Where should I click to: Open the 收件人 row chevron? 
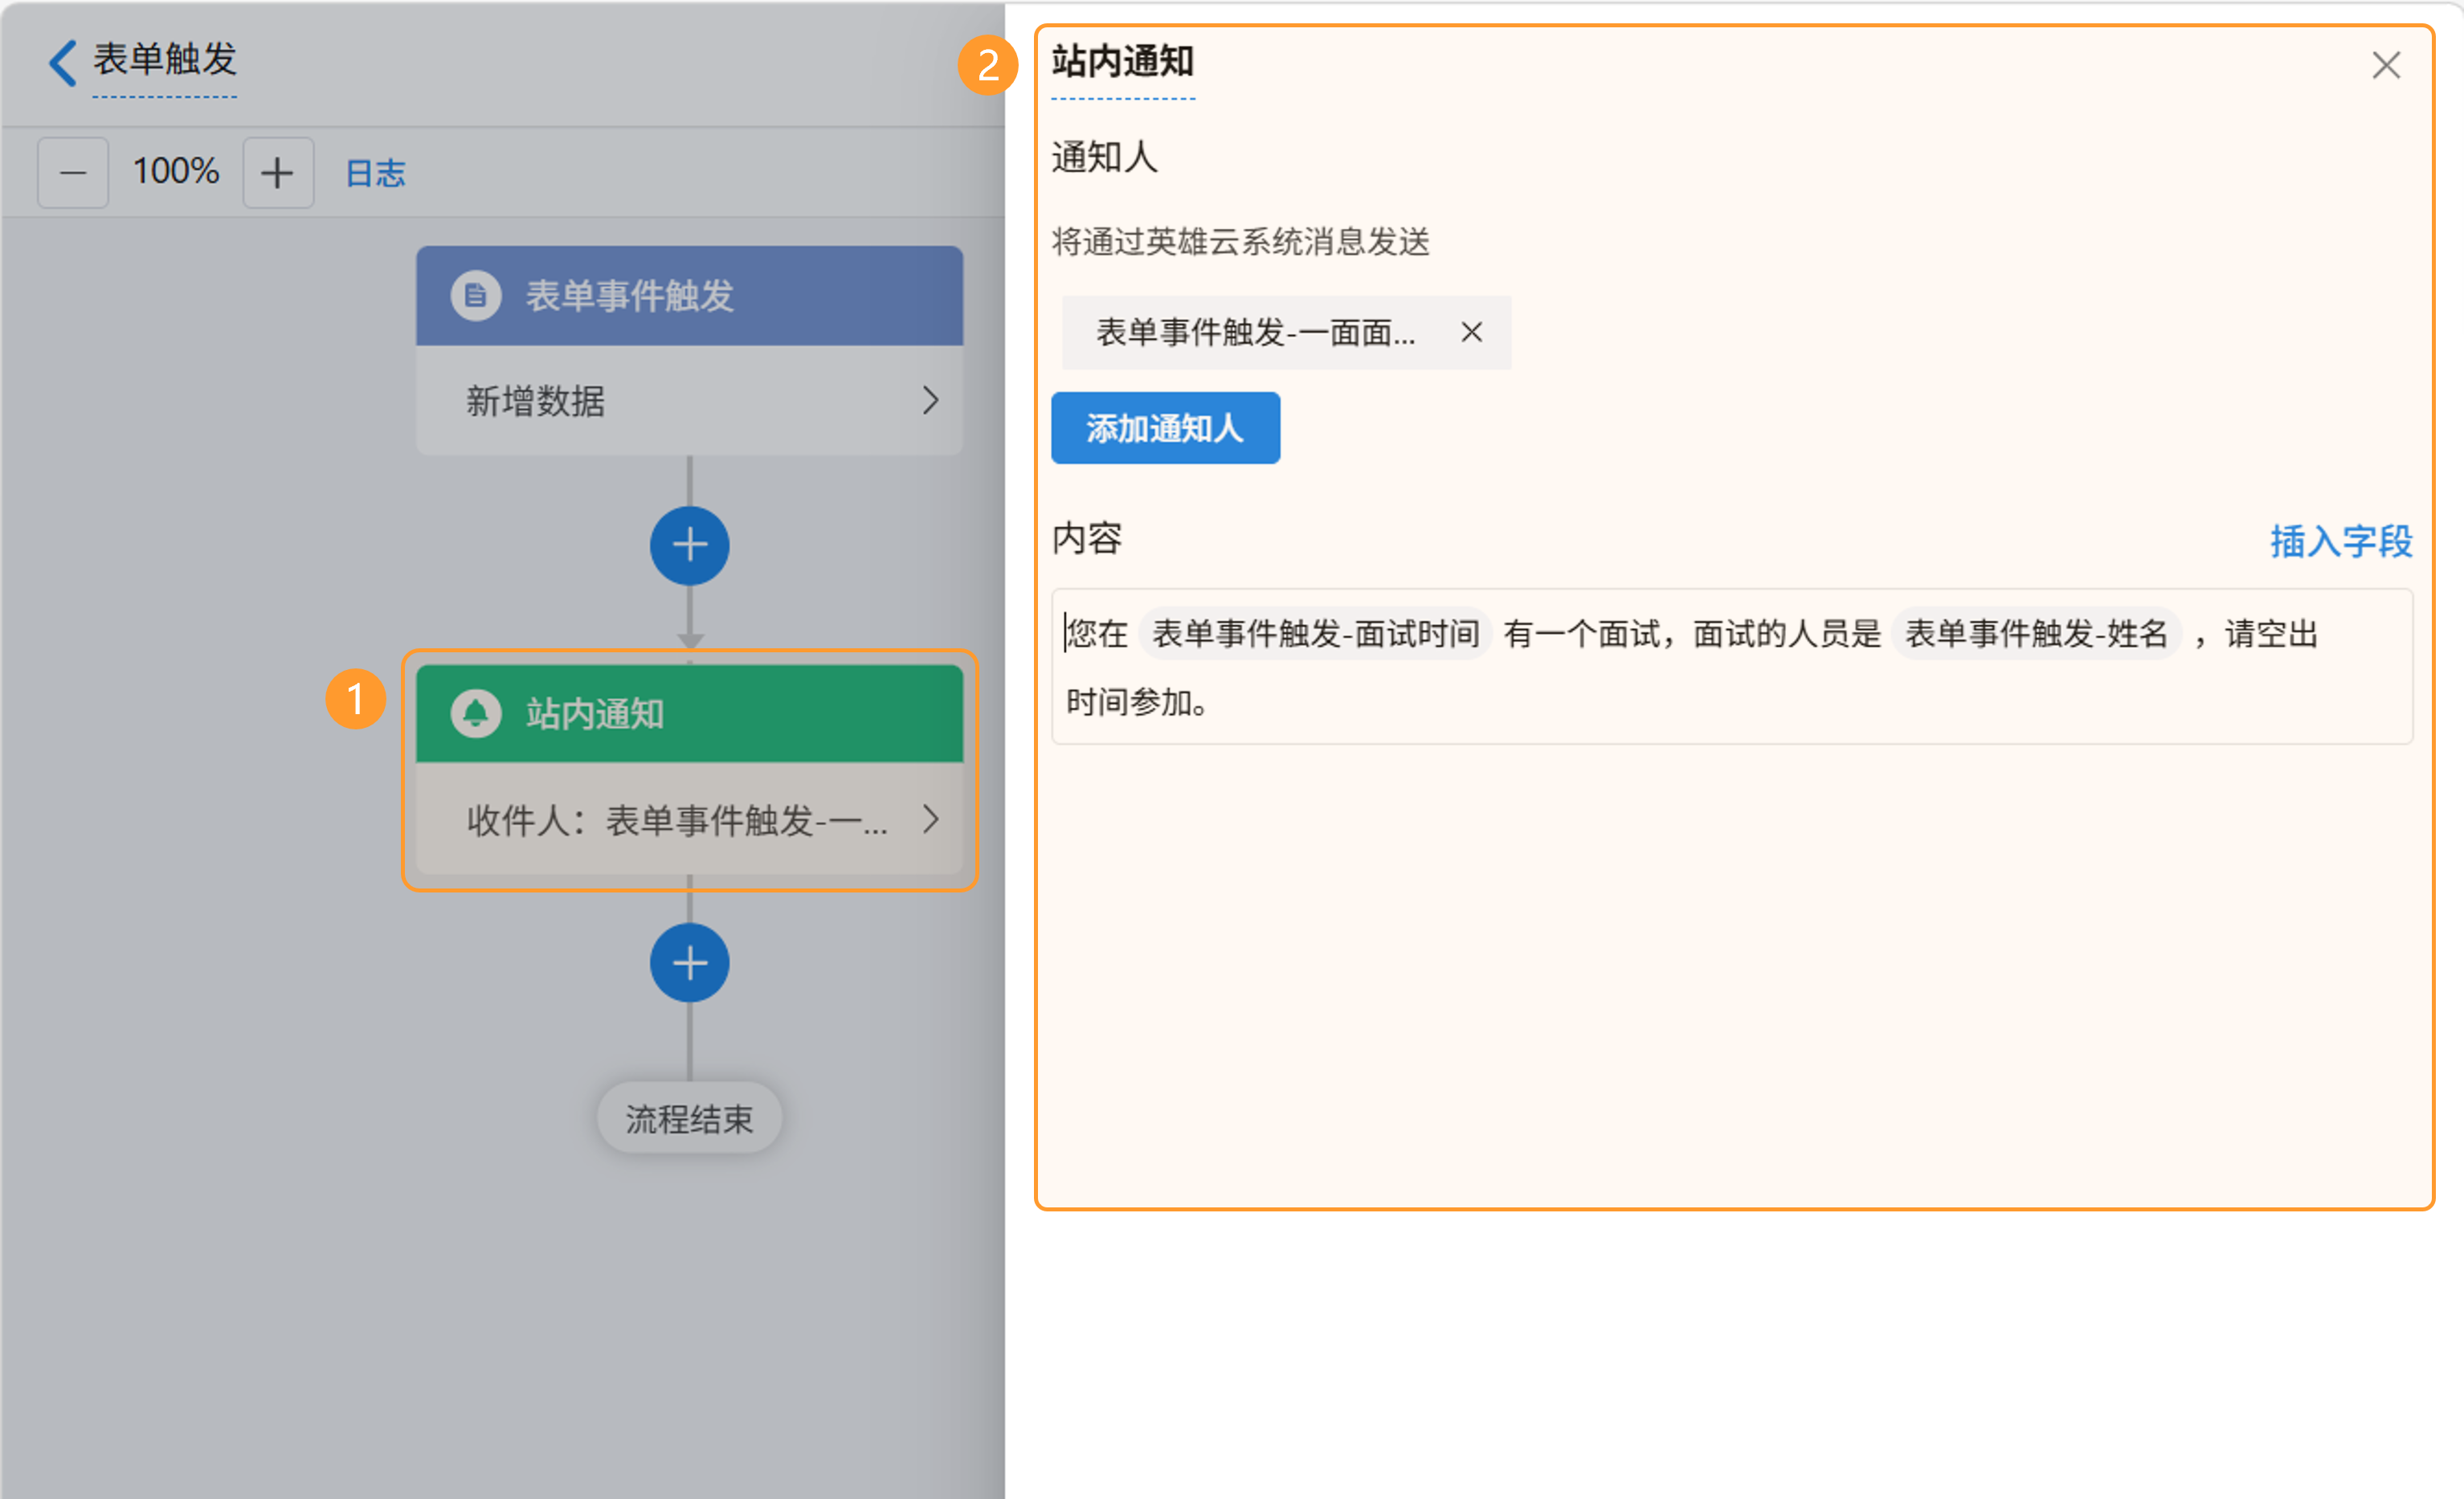(930, 820)
